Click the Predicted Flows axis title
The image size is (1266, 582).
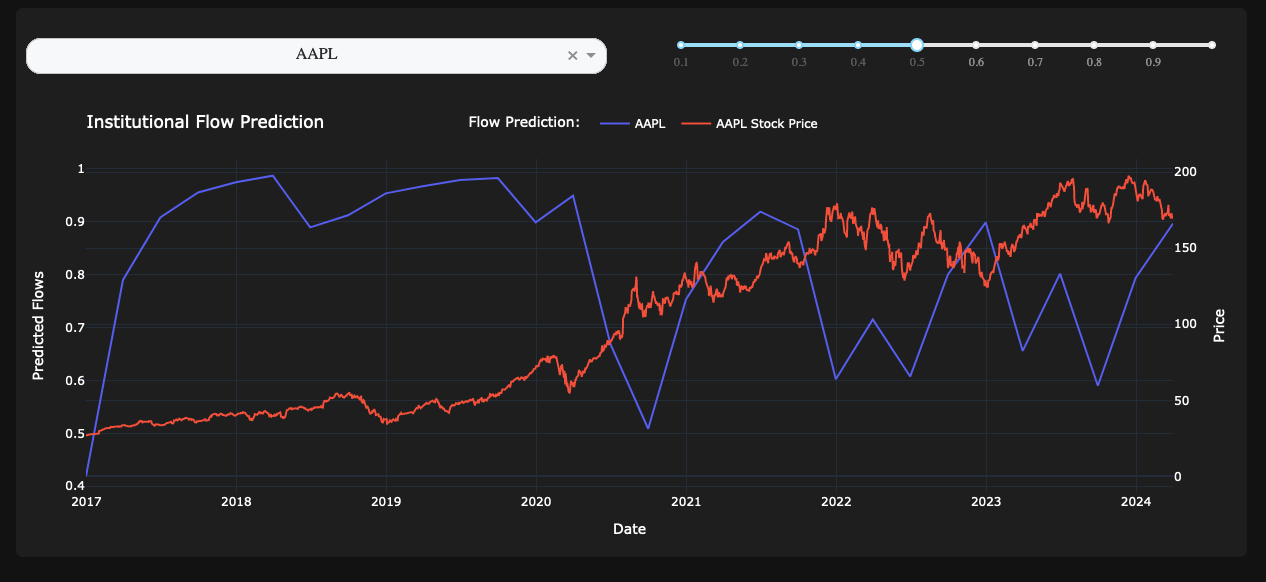tap(39, 326)
